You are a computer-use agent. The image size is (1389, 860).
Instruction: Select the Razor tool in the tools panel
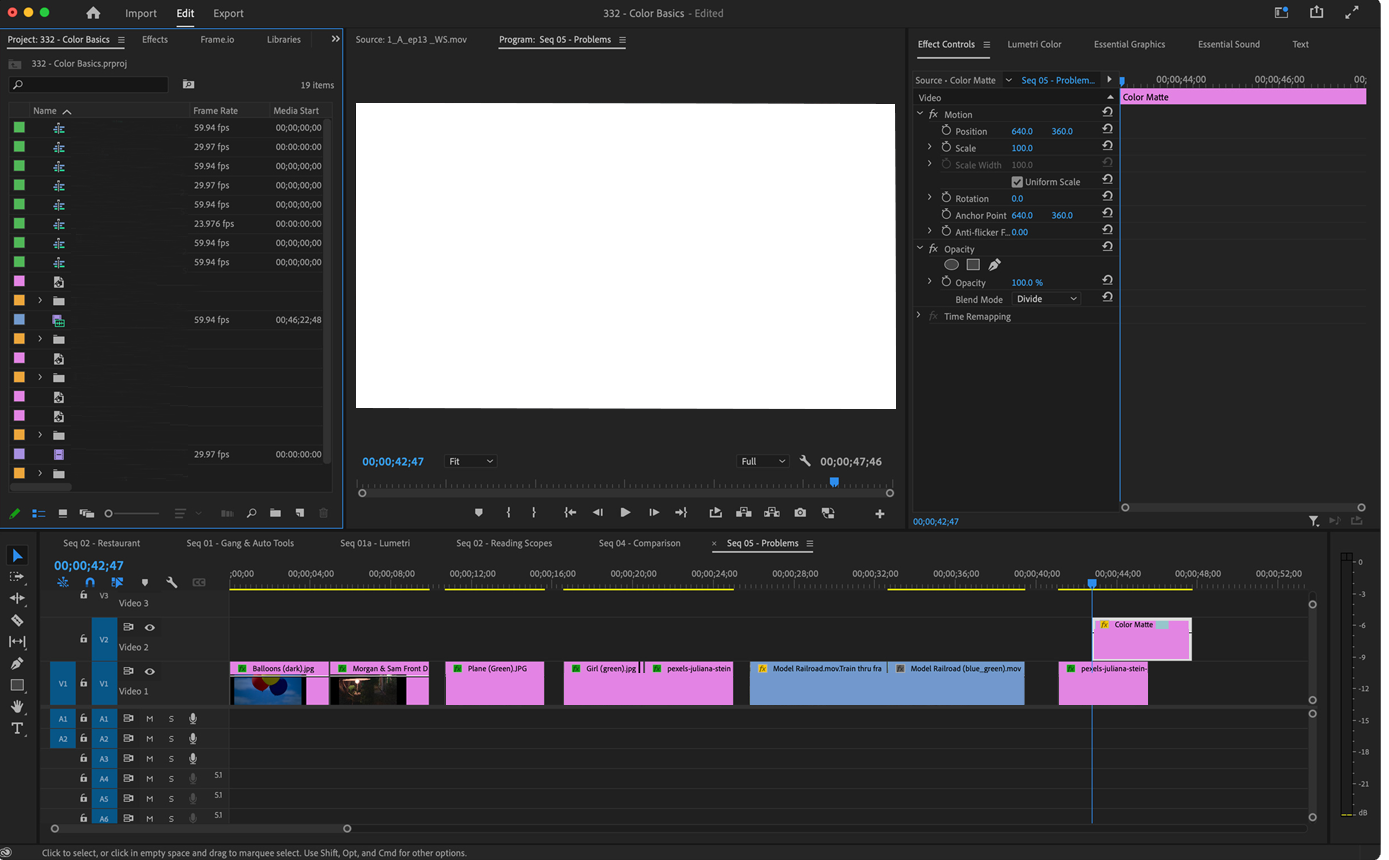(17, 620)
